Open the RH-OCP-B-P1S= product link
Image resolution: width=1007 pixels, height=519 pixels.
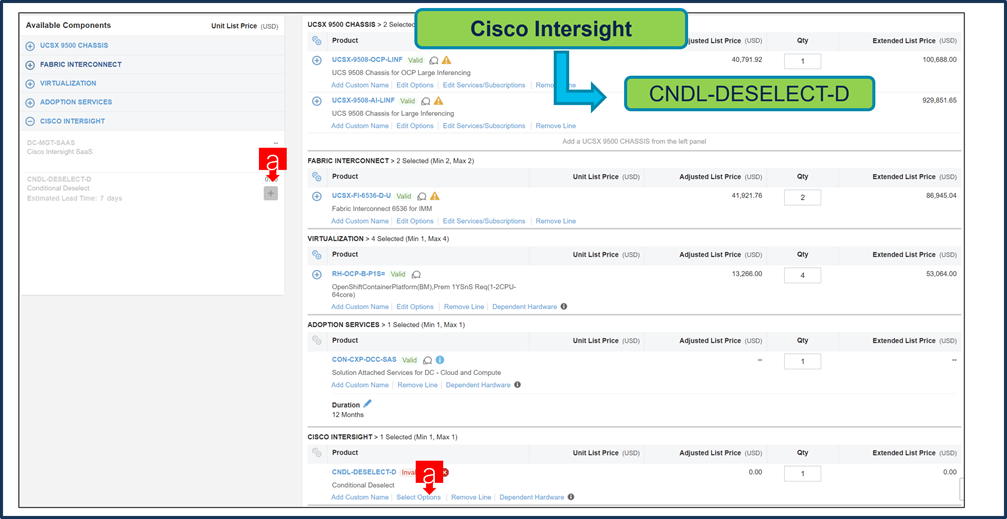tap(358, 274)
